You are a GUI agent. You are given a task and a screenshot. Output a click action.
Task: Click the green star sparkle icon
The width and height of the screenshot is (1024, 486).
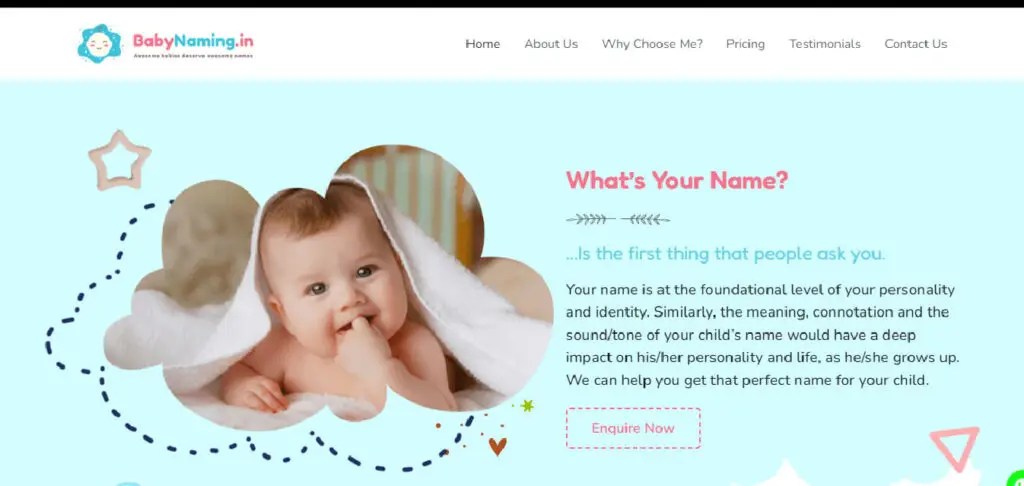pos(527,406)
